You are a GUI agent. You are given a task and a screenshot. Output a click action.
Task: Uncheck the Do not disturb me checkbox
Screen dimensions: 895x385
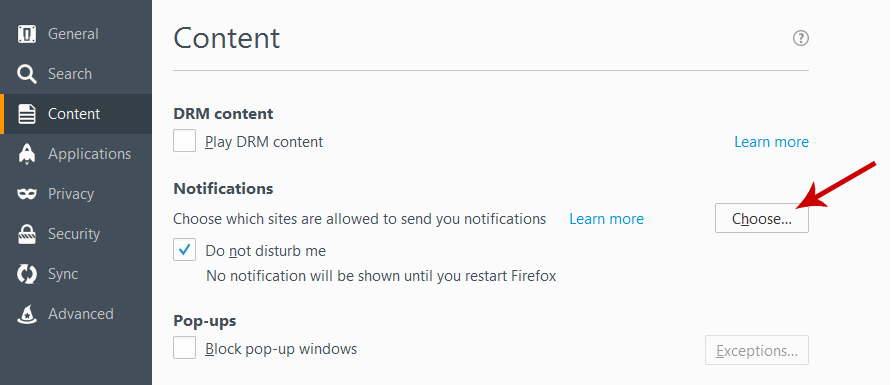184,250
